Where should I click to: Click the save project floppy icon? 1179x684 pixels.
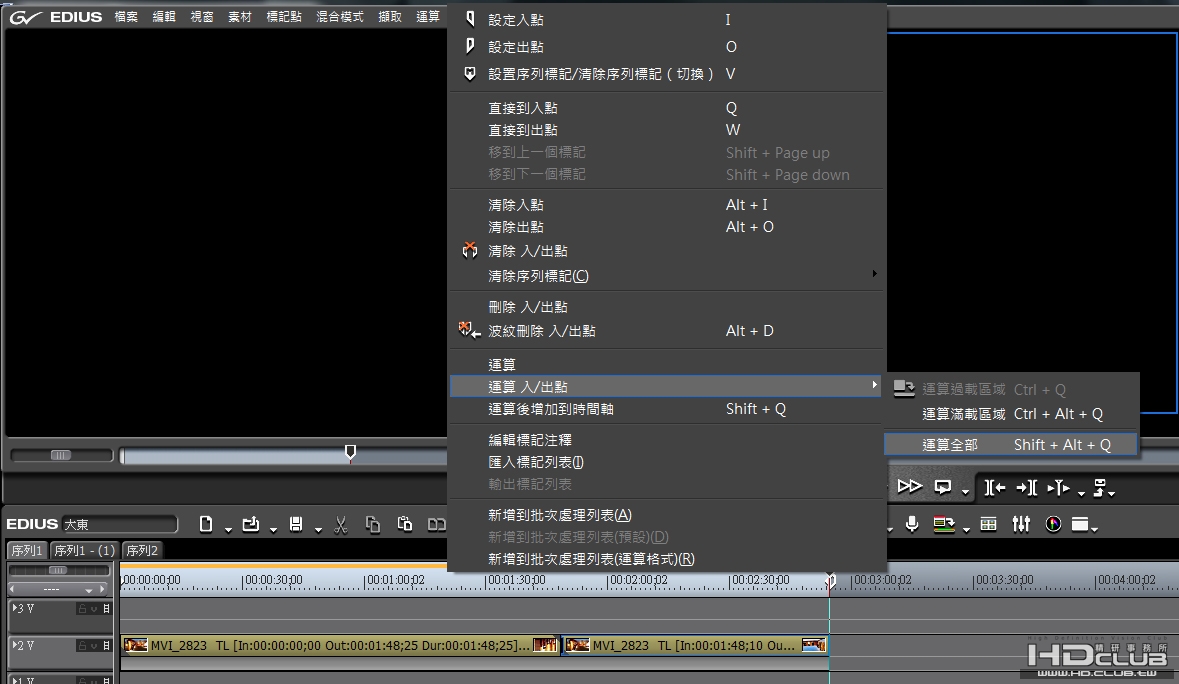[x=296, y=524]
